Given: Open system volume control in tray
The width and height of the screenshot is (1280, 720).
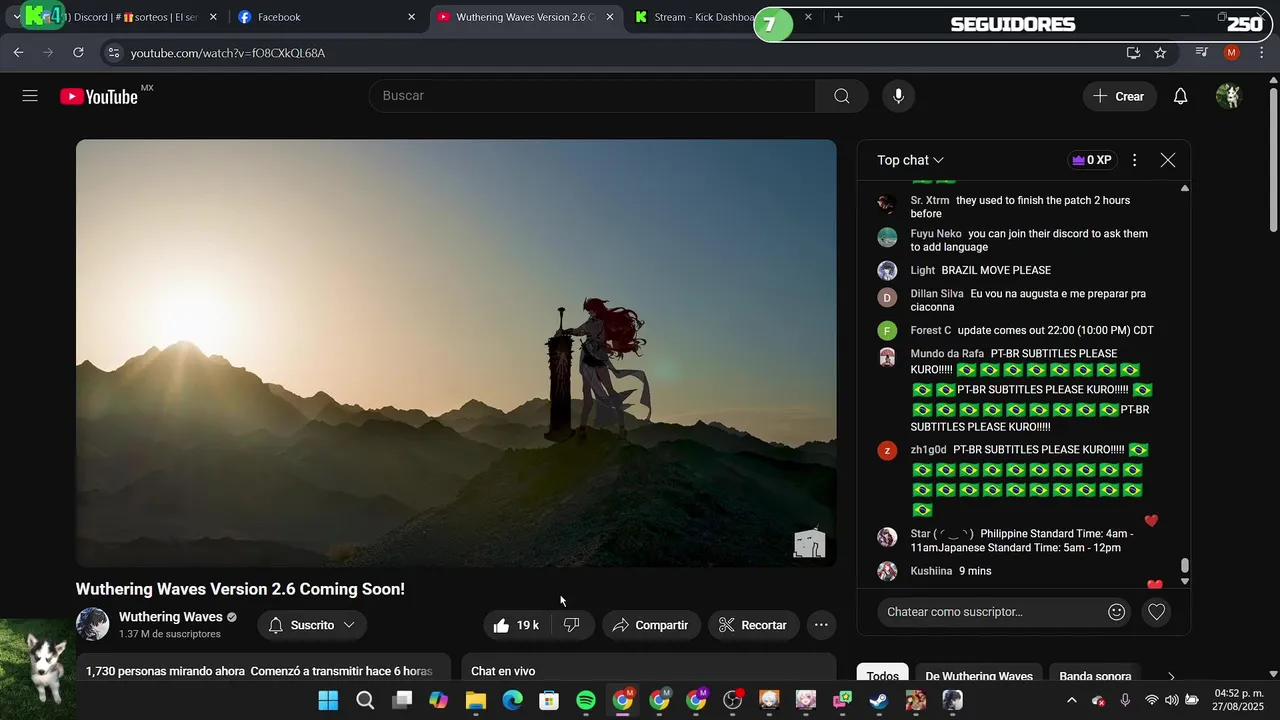Looking at the screenshot, I should (1172, 701).
